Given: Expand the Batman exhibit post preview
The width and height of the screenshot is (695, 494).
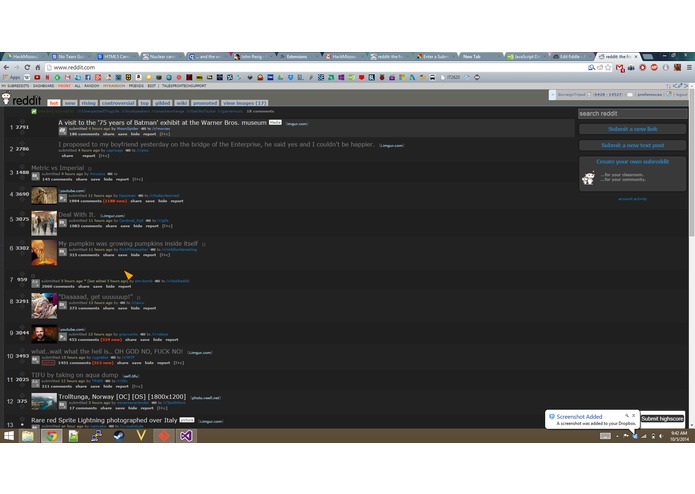Looking at the screenshot, I should pos(62,131).
